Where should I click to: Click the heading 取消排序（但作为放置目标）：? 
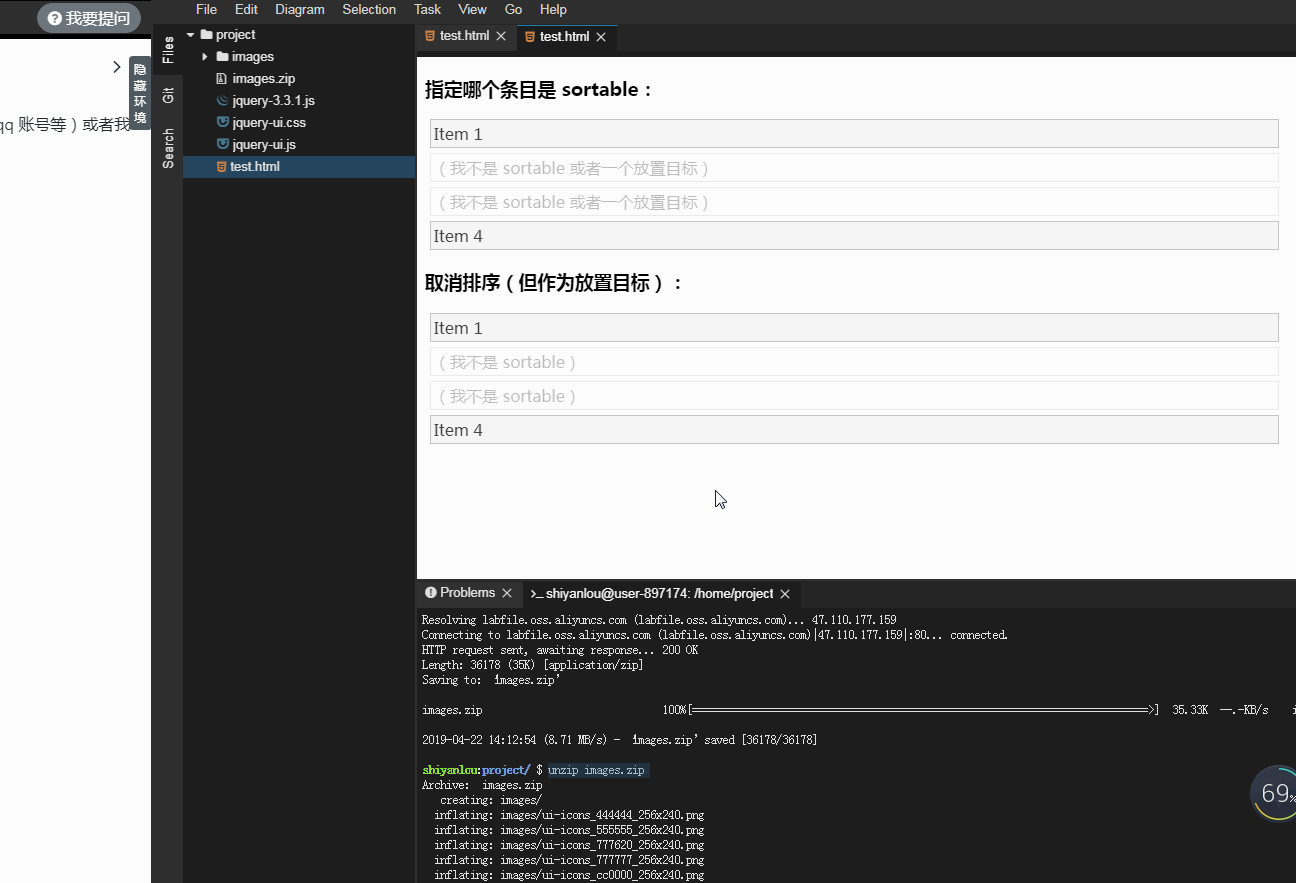(556, 284)
